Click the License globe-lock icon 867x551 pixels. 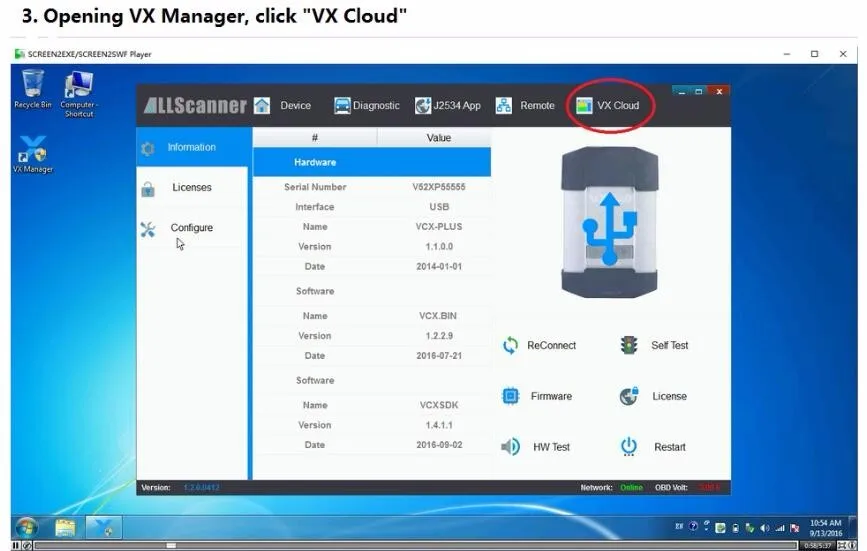(x=629, y=396)
